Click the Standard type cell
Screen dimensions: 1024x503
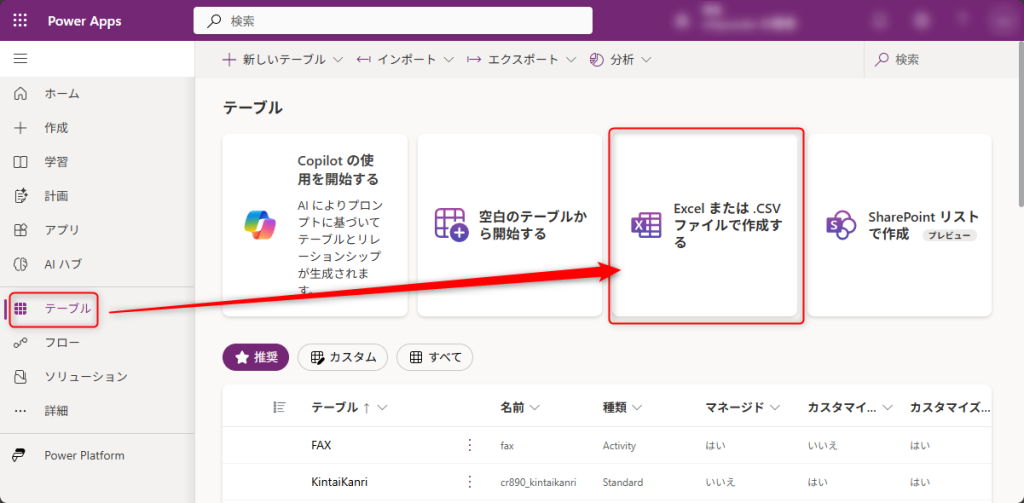pyautogui.click(x=623, y=483)
